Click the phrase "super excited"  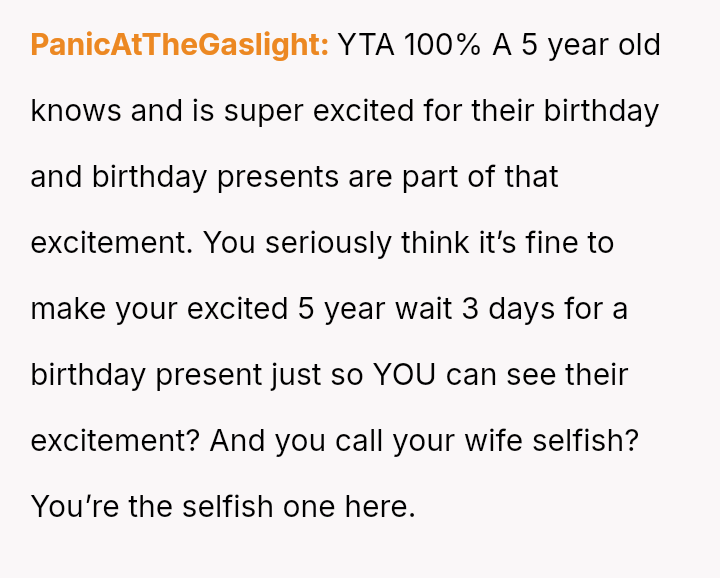[x=322, y=111]
